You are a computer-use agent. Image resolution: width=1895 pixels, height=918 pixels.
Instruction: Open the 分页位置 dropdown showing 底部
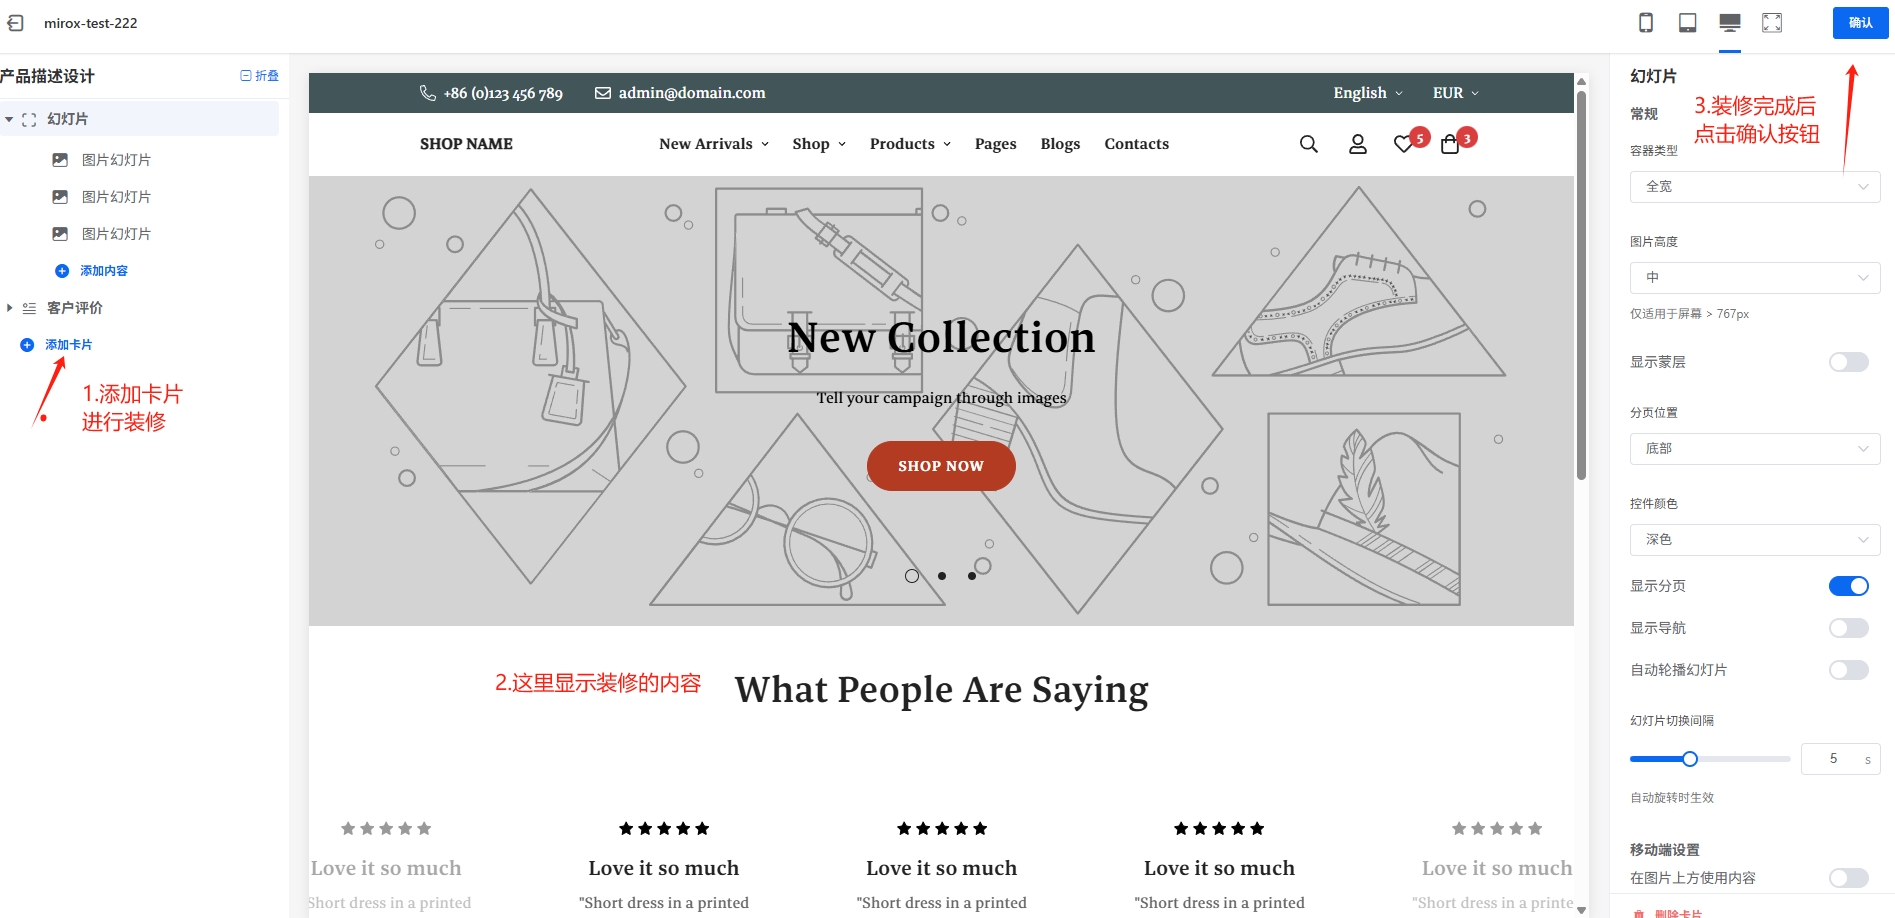(x=1755, y=449)
